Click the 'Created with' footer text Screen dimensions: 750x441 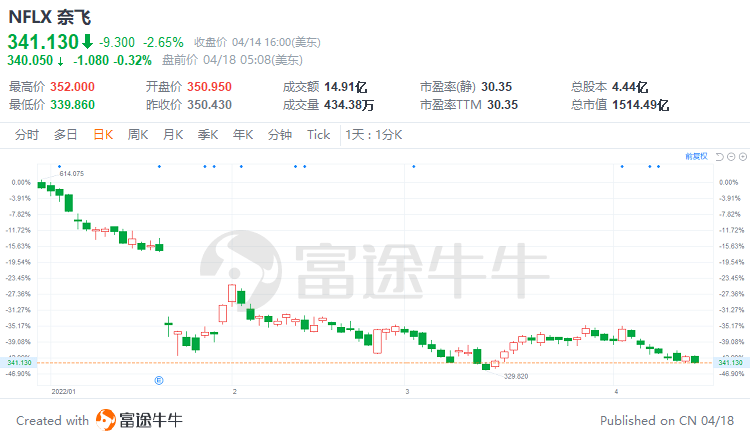click(53, 420)
